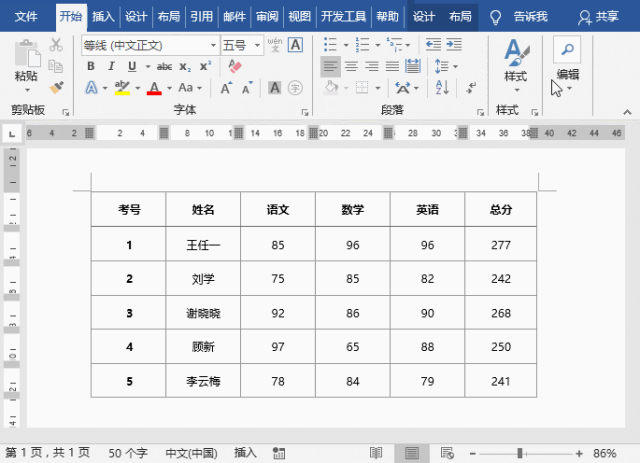Open the 文件 File tab

(x=26, y=17)
